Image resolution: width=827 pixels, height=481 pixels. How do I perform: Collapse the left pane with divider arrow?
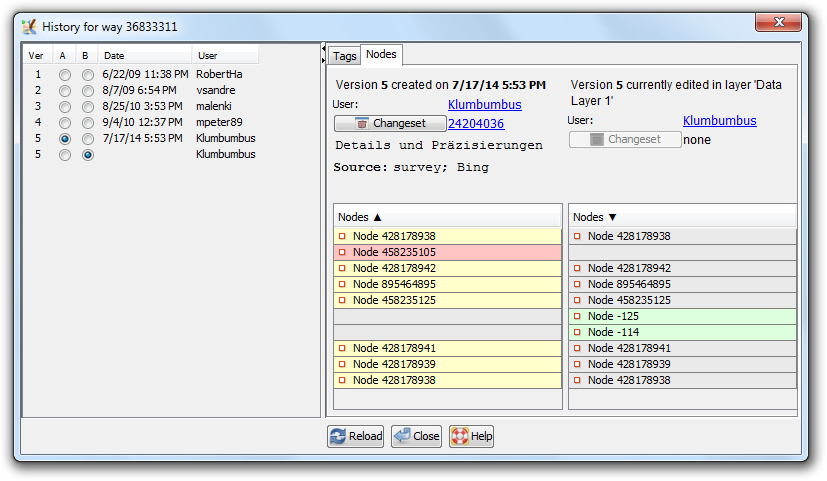(x=323, y=49)
